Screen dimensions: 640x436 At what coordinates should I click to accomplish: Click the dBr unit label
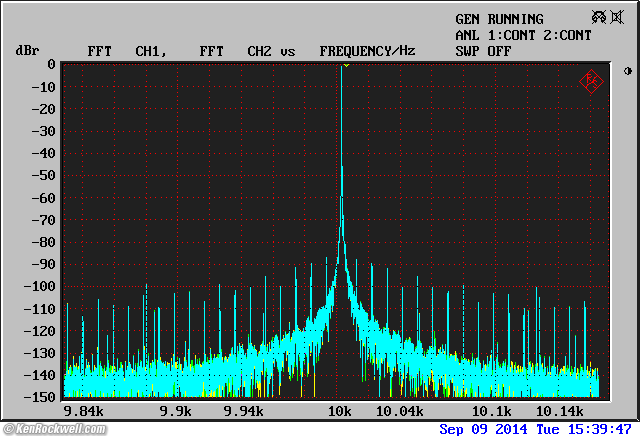[x=26, y=50]
